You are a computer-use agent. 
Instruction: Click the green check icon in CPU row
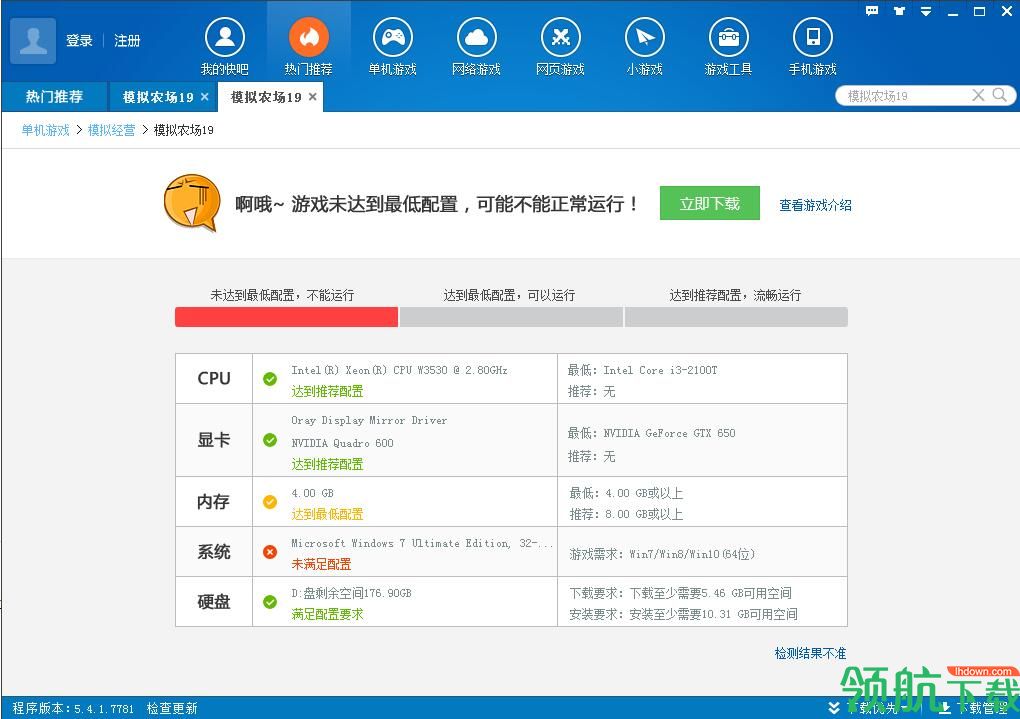tap(270, 379)
